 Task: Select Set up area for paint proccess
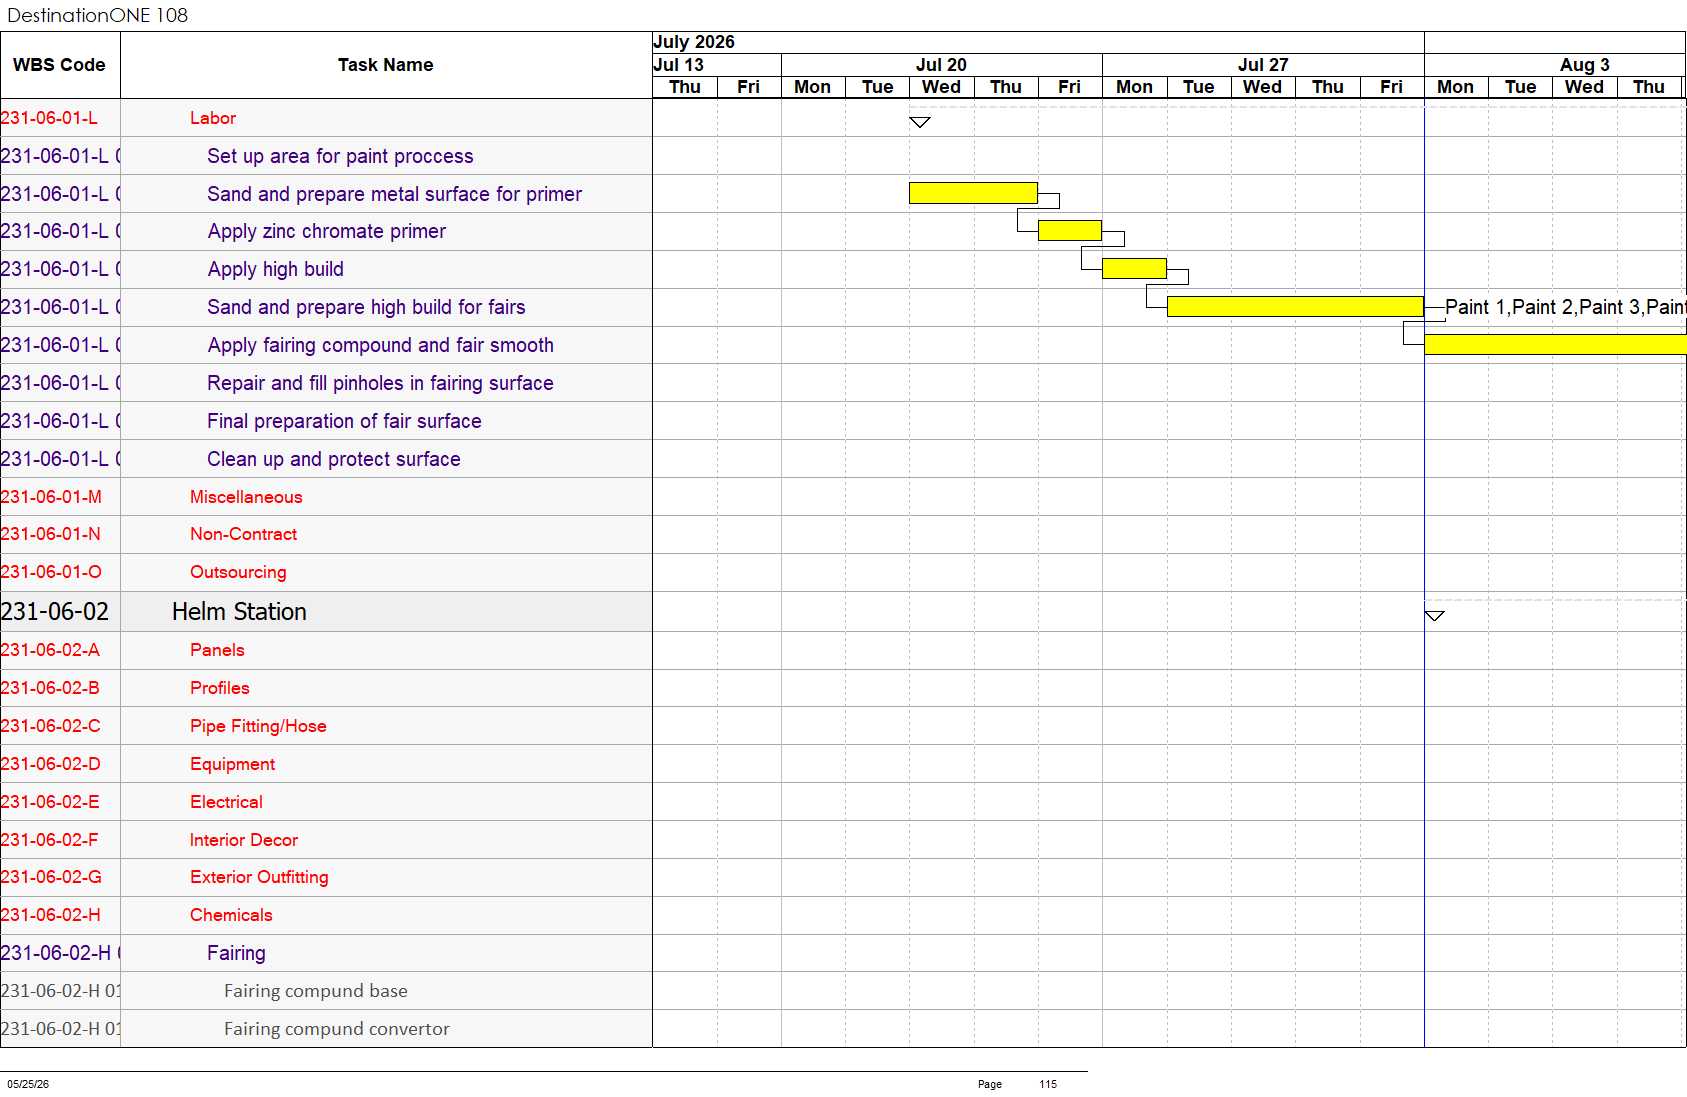pyautogui.click(x=340, y=156)
